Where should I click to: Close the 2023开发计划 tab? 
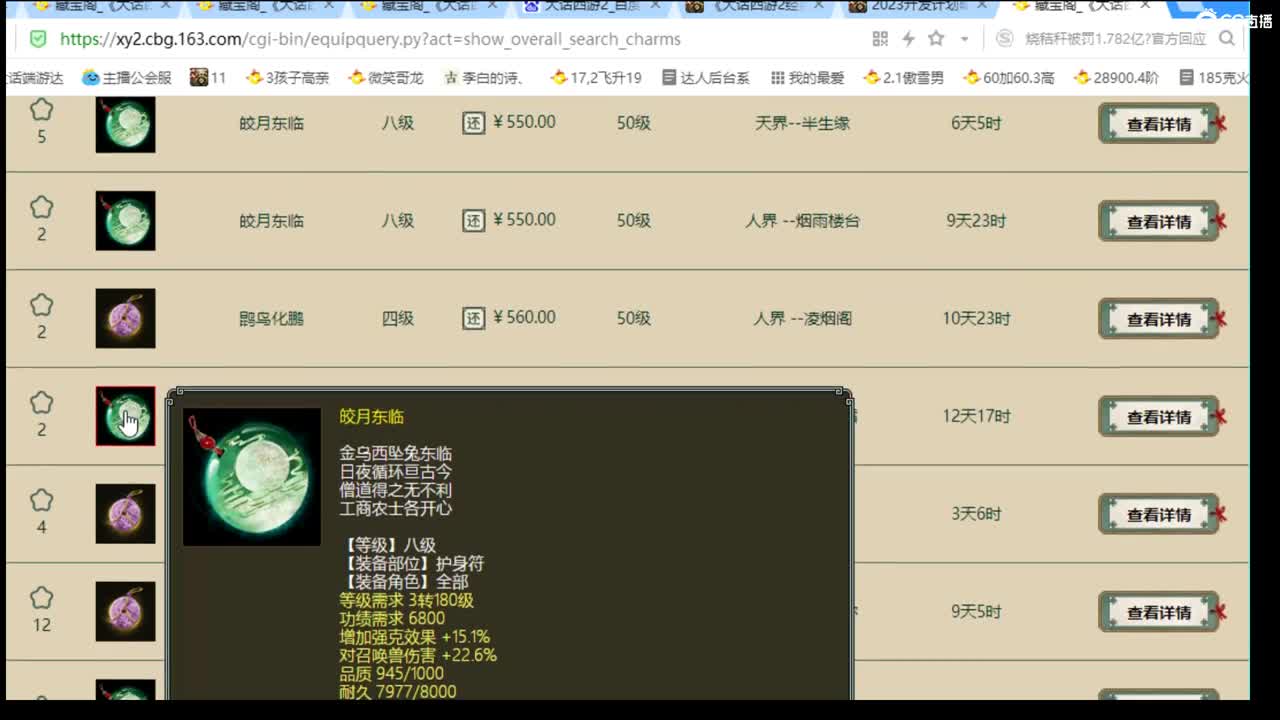click(983, 5)
